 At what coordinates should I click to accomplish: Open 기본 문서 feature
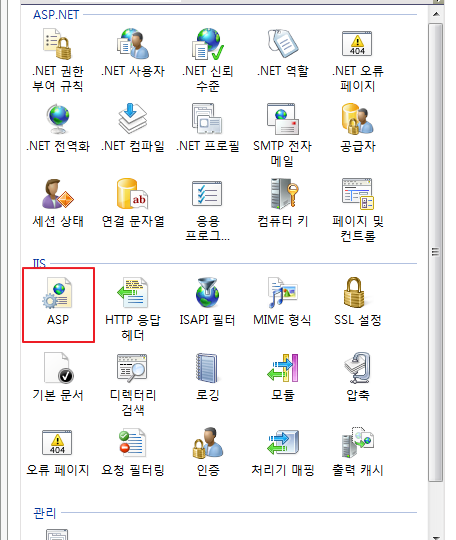point(58,377)
